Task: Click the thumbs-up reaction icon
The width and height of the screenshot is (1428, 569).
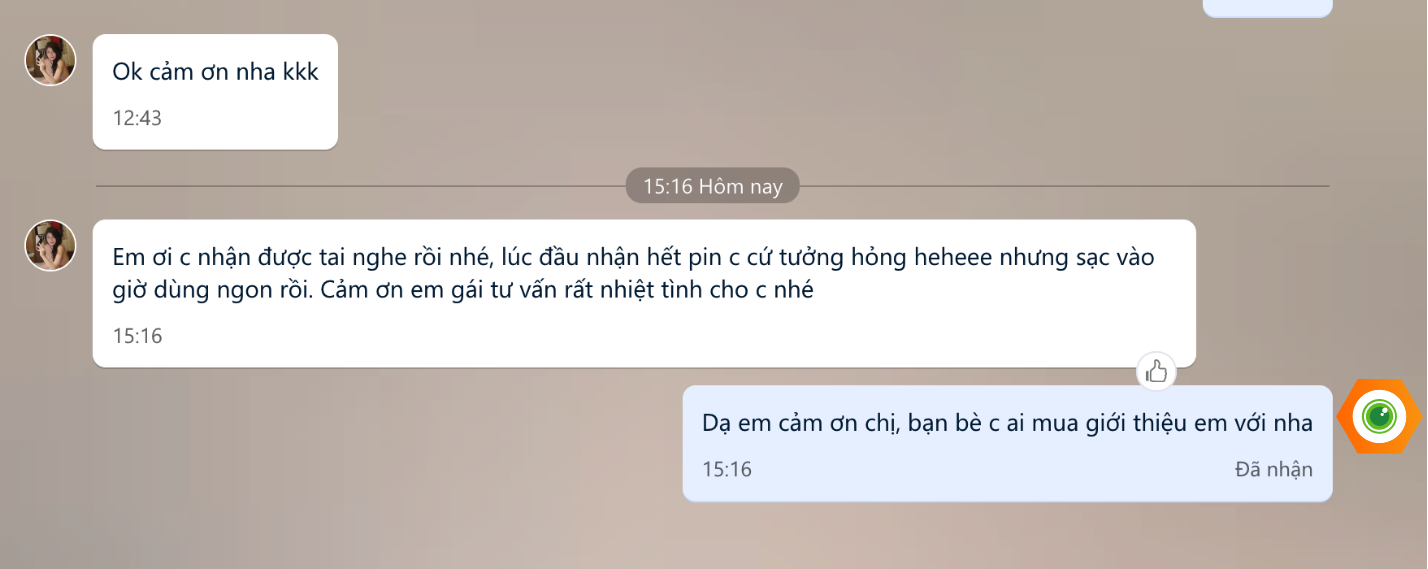Action: point(1156,372)
